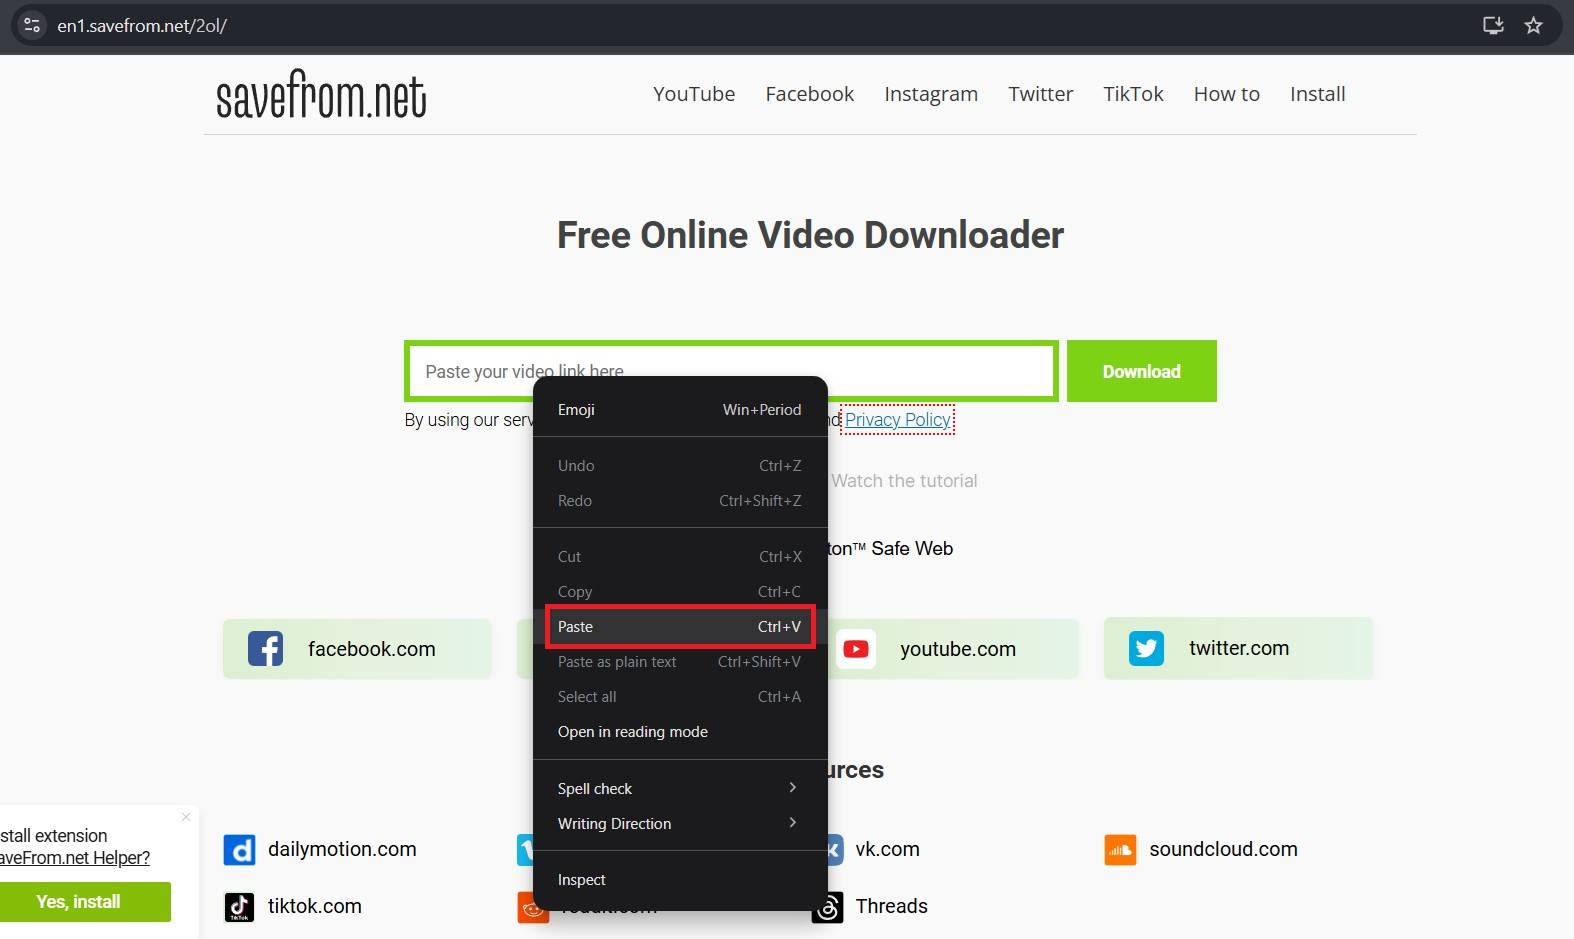
Task: Open the Facebook nav link
Action: point(810,94)
